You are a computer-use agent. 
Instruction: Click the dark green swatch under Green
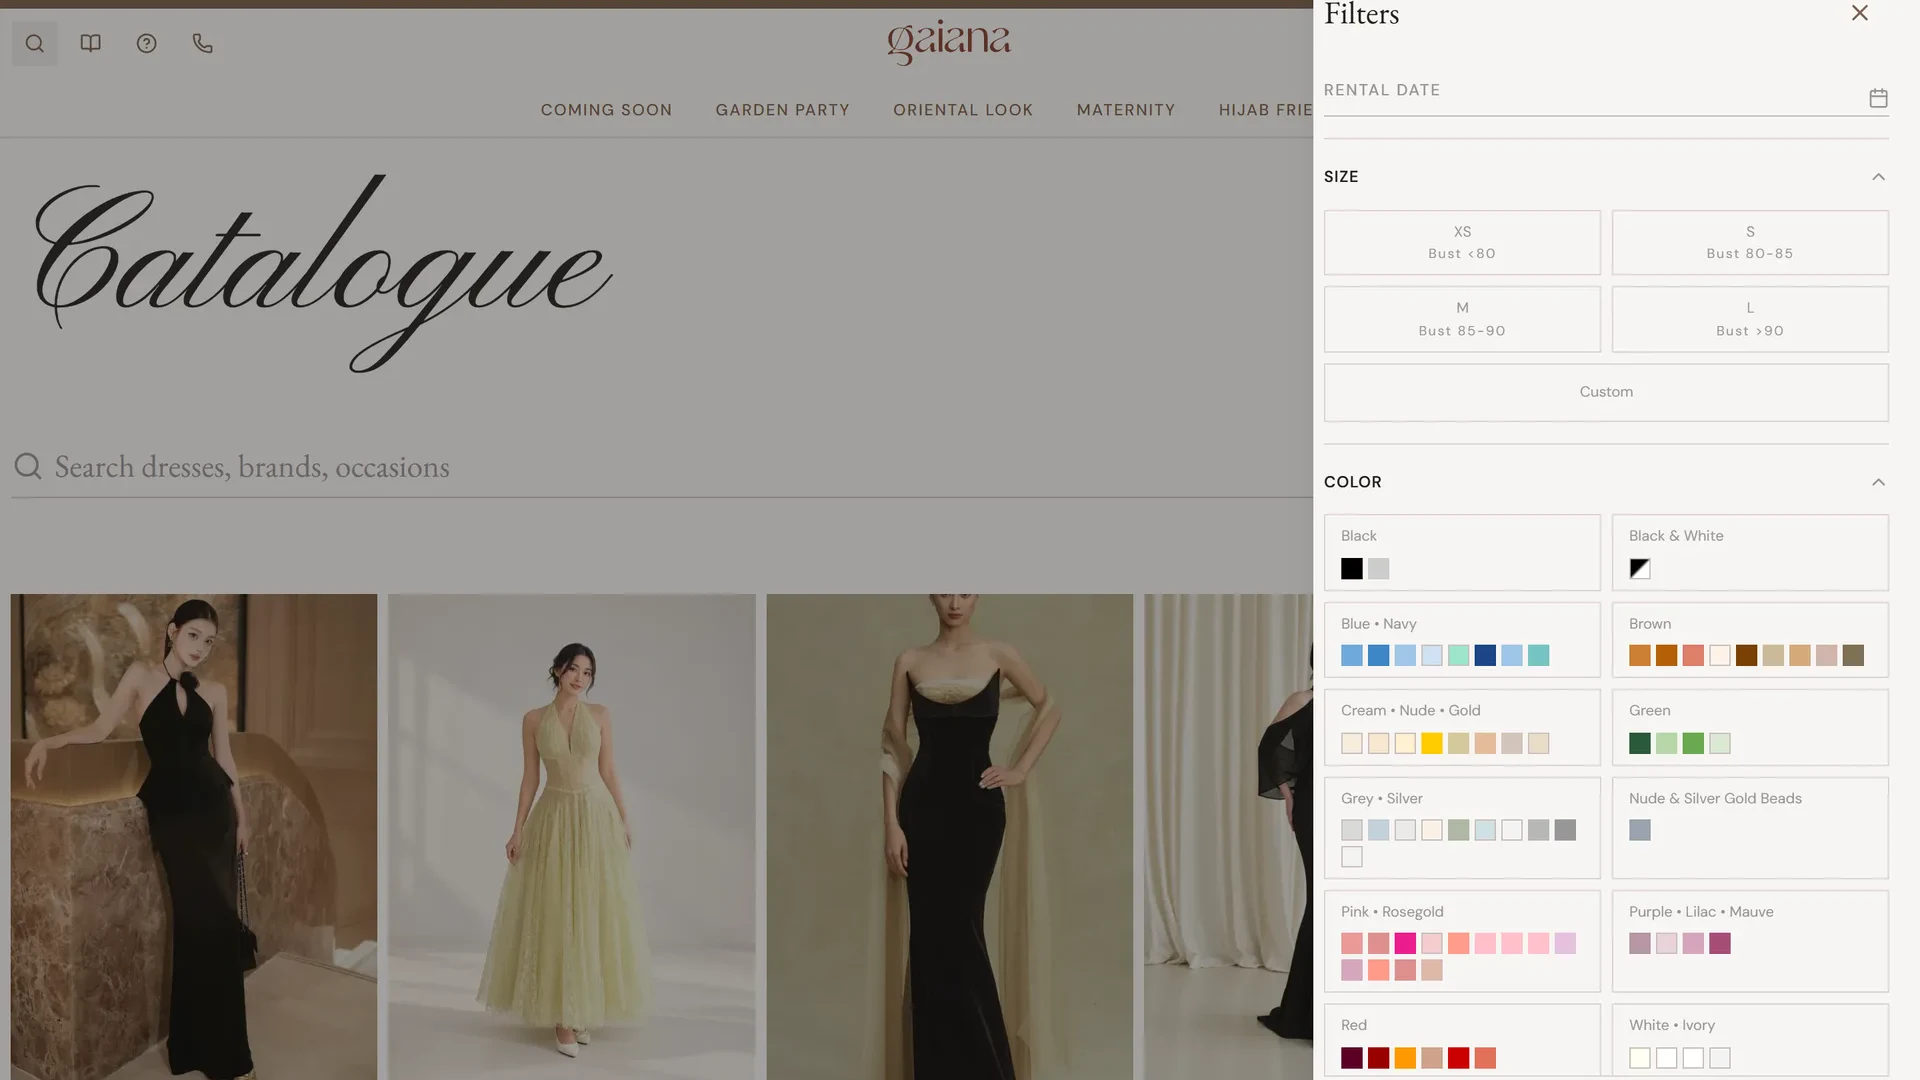click(1639, 743)
